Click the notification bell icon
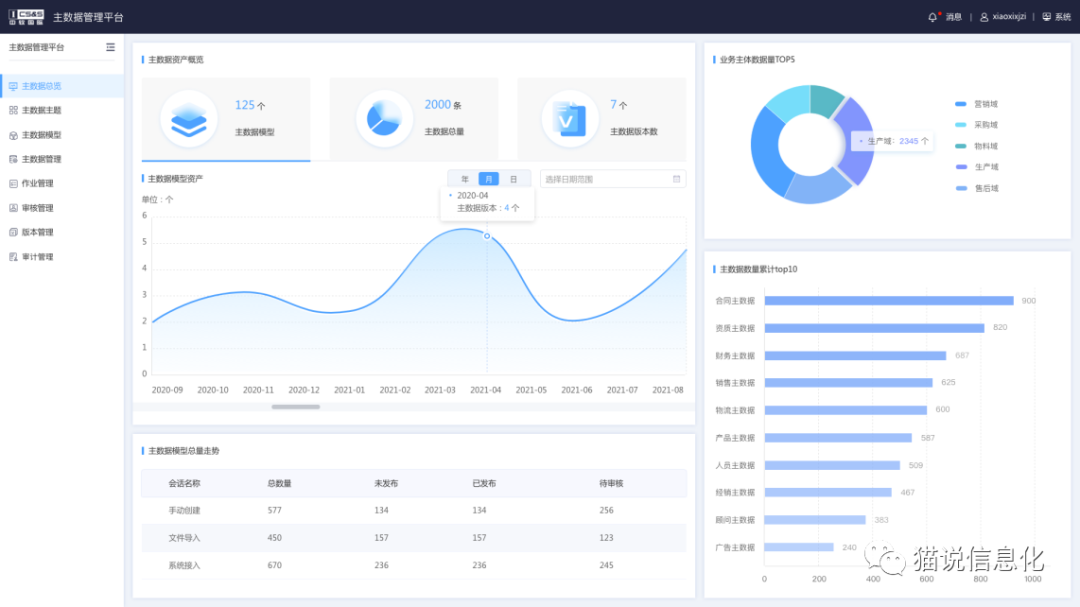Image resolution: width=1080 pixels, height=607 pixels. pos(933,17)
